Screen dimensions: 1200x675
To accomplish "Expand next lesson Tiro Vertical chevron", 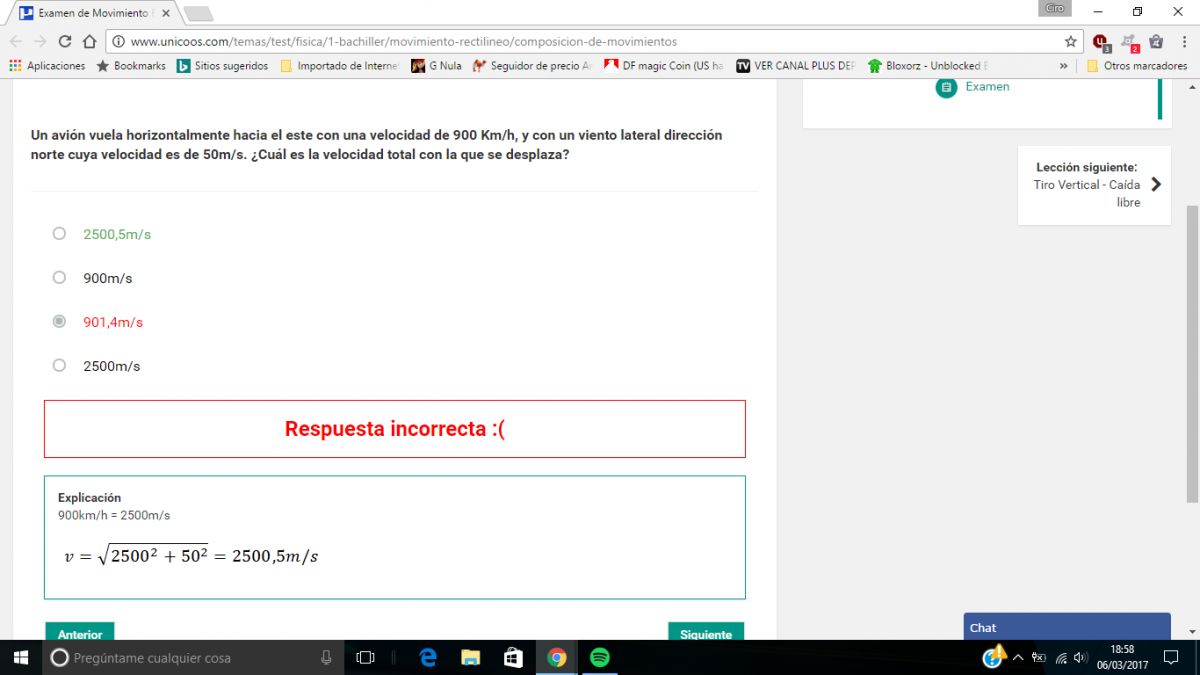I will coord(1156,185).
